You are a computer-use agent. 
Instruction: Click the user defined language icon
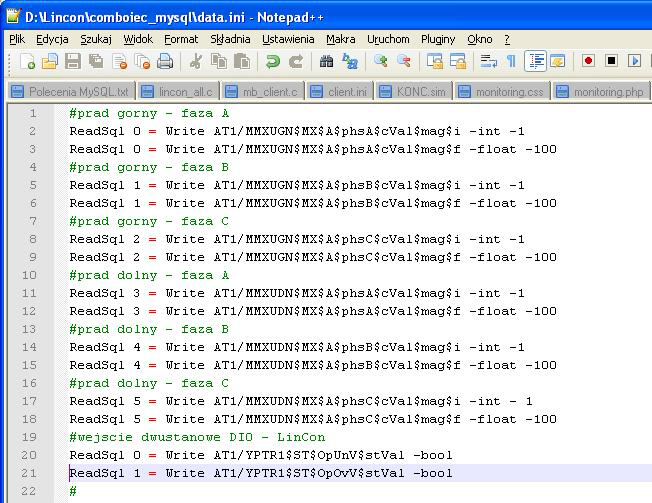[x=558, y=62]
